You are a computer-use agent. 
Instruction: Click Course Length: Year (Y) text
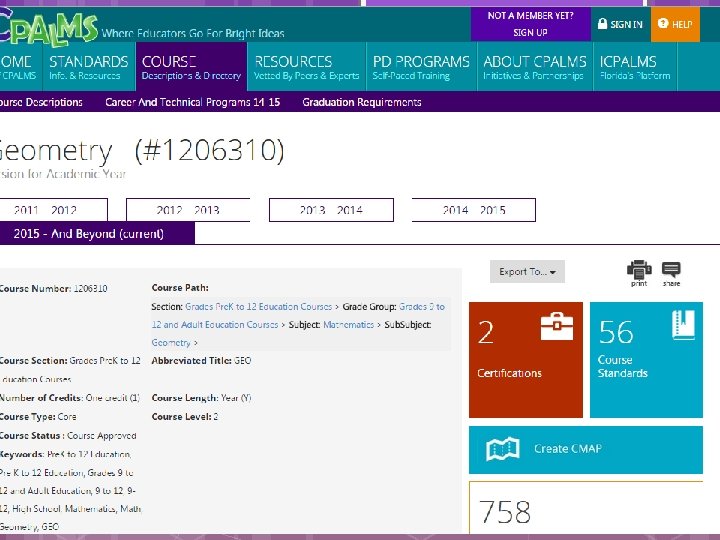tap(202, 398)
